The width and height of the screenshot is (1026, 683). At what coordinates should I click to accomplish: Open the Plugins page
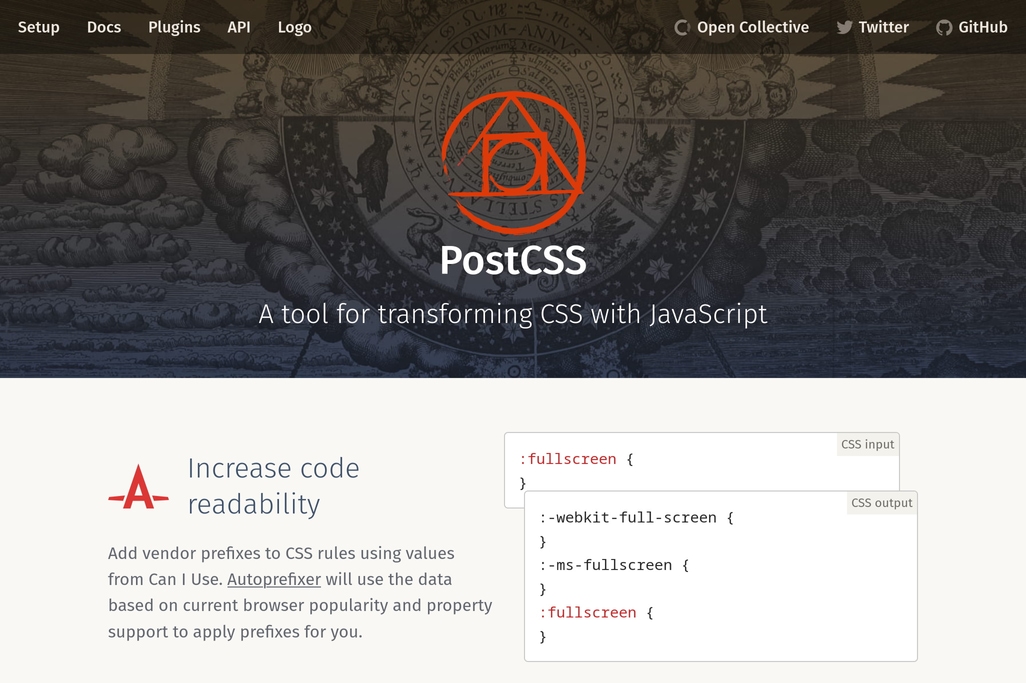tap(174, 27)
